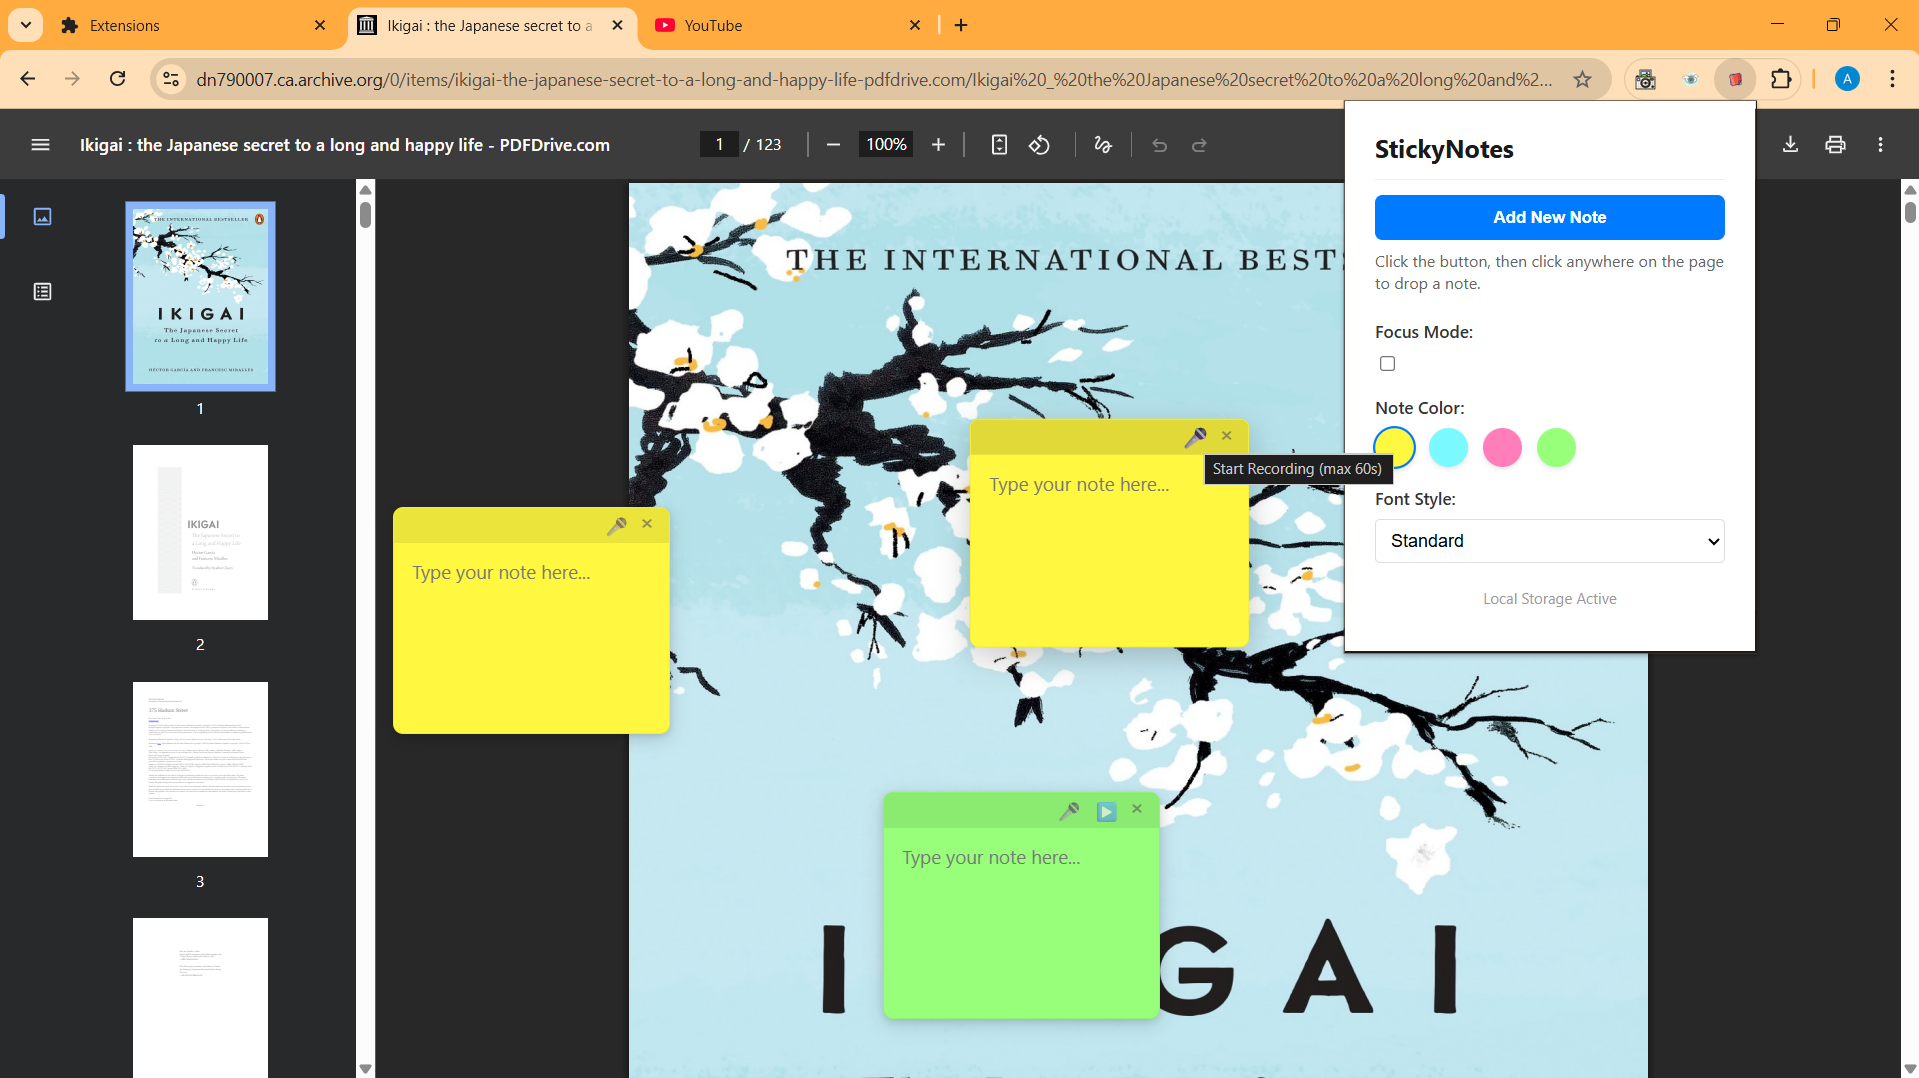Open page 3 thumbnail
This screenshot has width=1919, height=1078.
(200, 769)
